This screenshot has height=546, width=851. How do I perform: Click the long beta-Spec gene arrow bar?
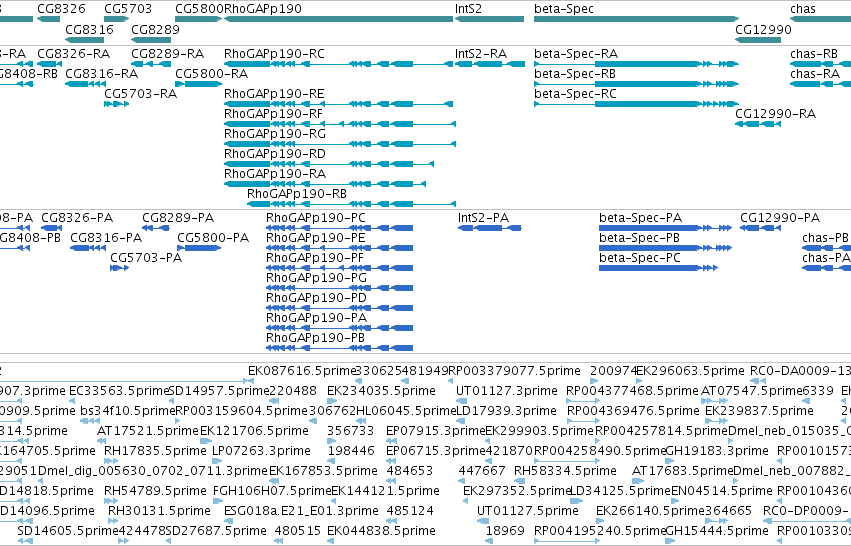[x=637, y=19]
